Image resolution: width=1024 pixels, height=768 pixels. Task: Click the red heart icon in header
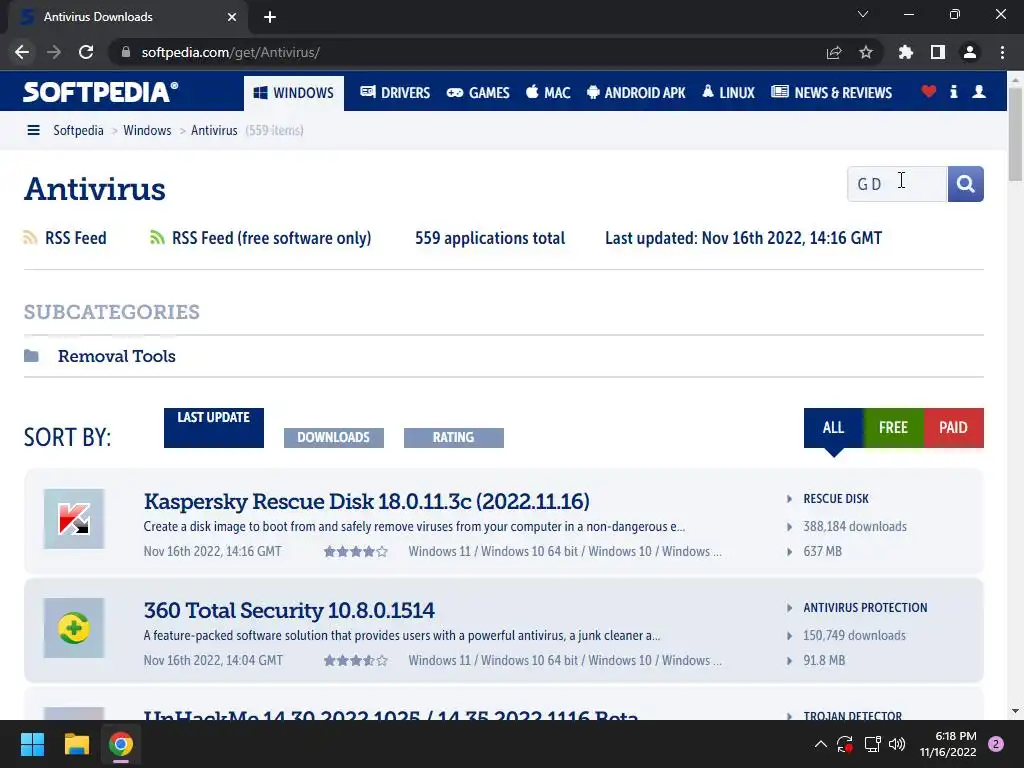click(x=929, y=92)
